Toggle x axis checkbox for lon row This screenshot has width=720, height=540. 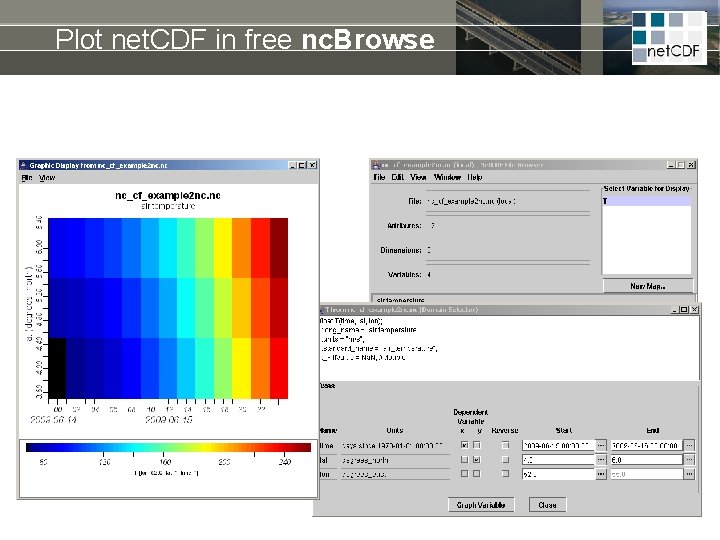tap(464, 473)
